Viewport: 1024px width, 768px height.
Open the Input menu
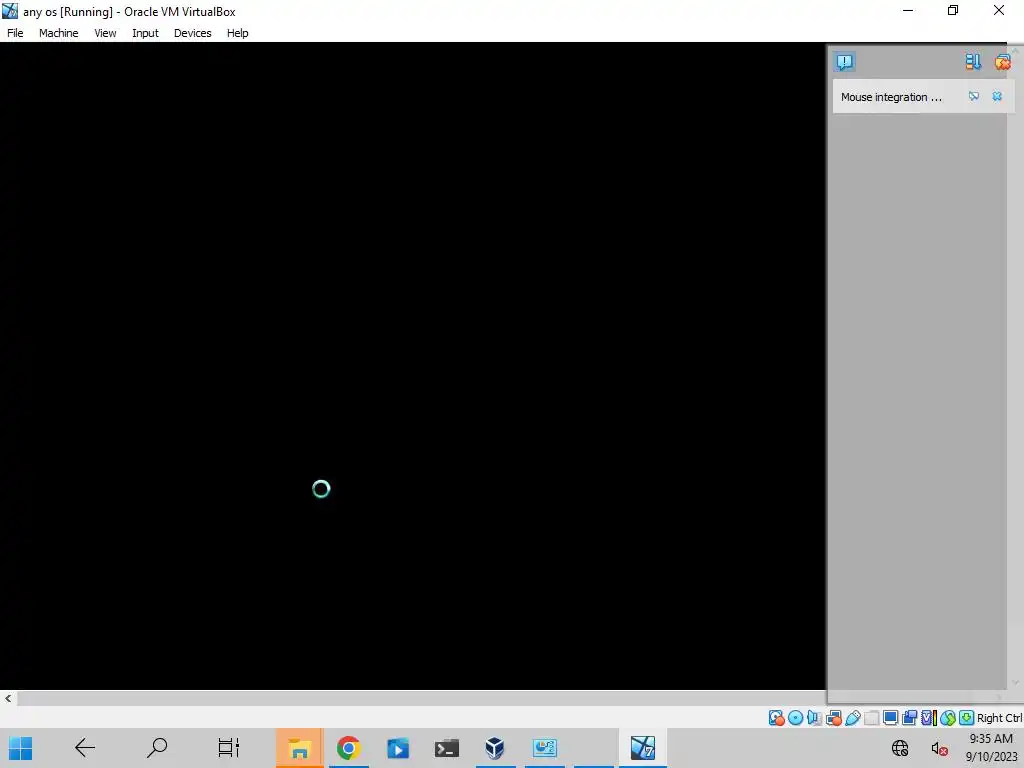tap(145, 33)
